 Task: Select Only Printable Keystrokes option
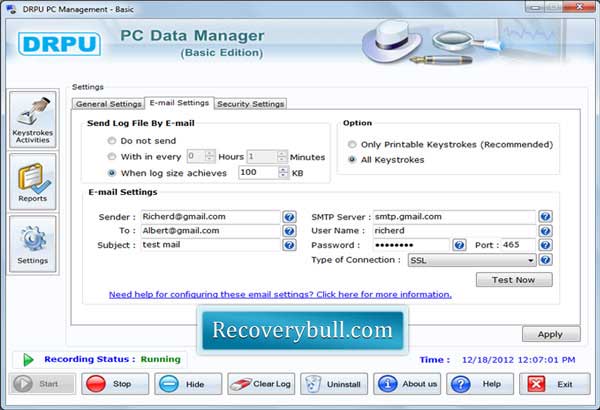coord(351,144)
